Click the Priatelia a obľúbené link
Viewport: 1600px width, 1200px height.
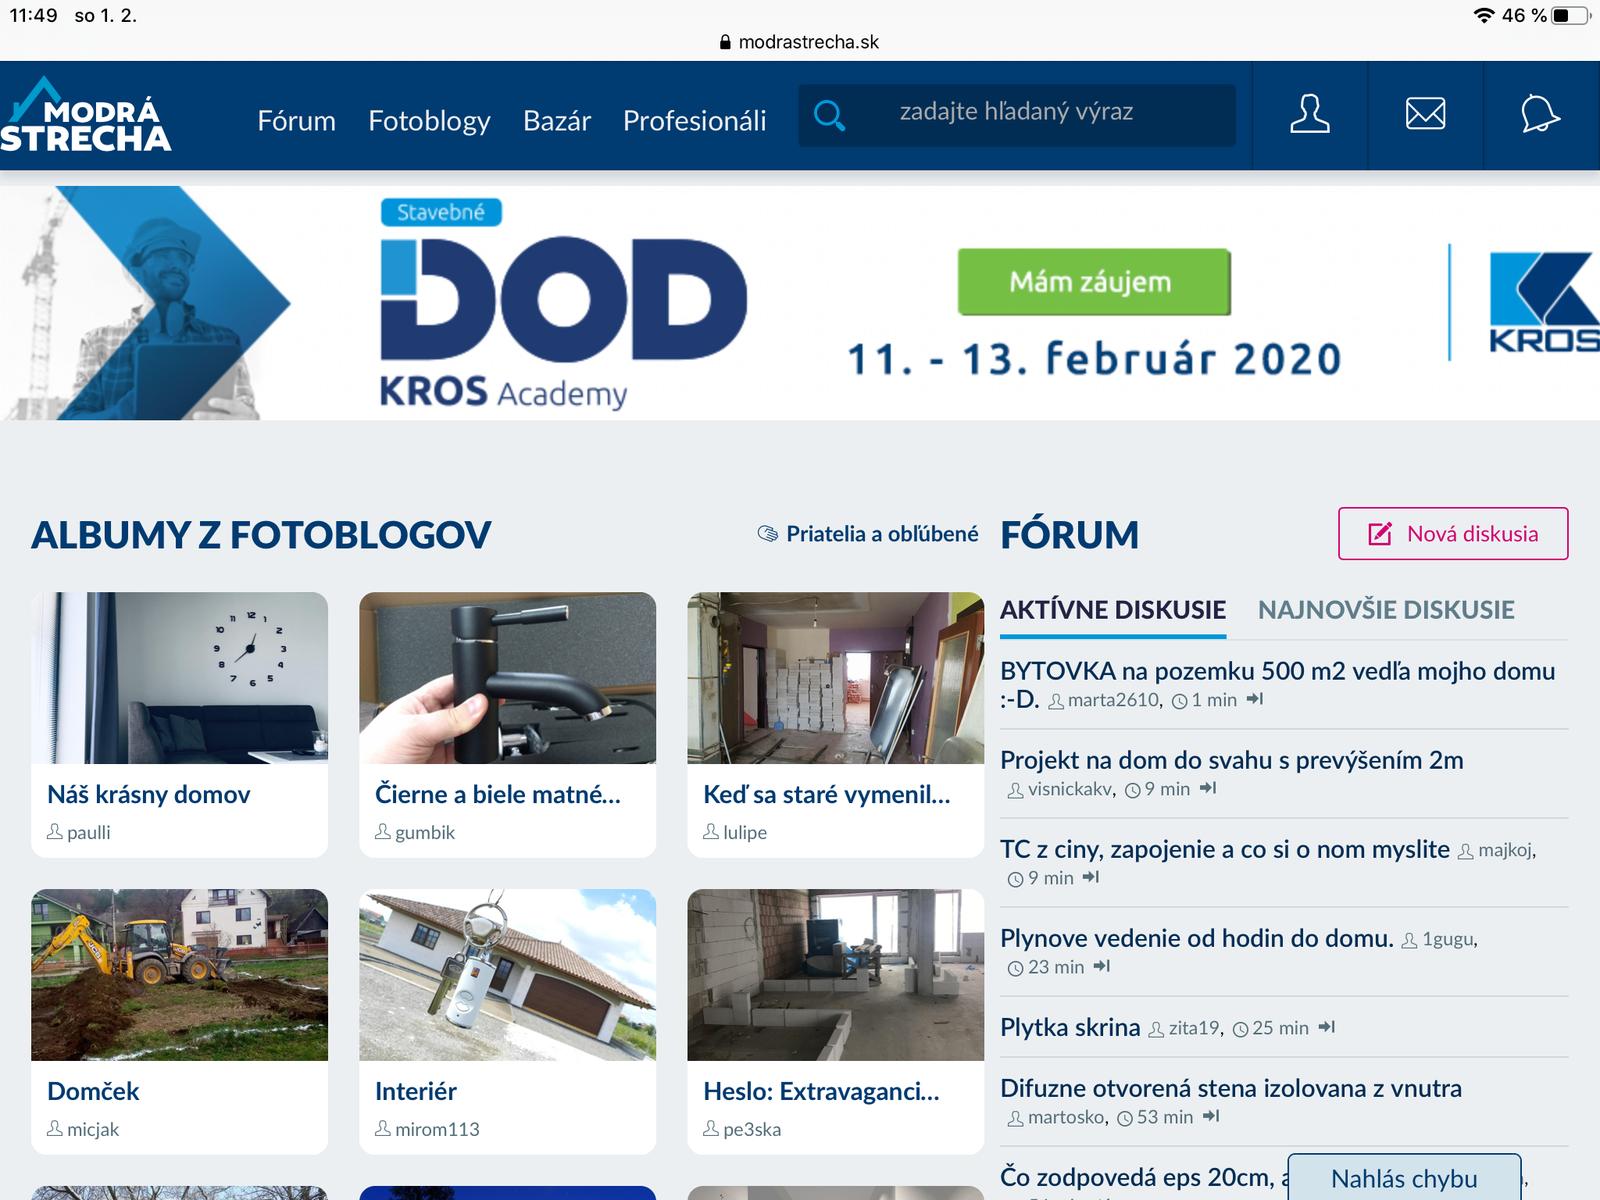coord(868,534)
